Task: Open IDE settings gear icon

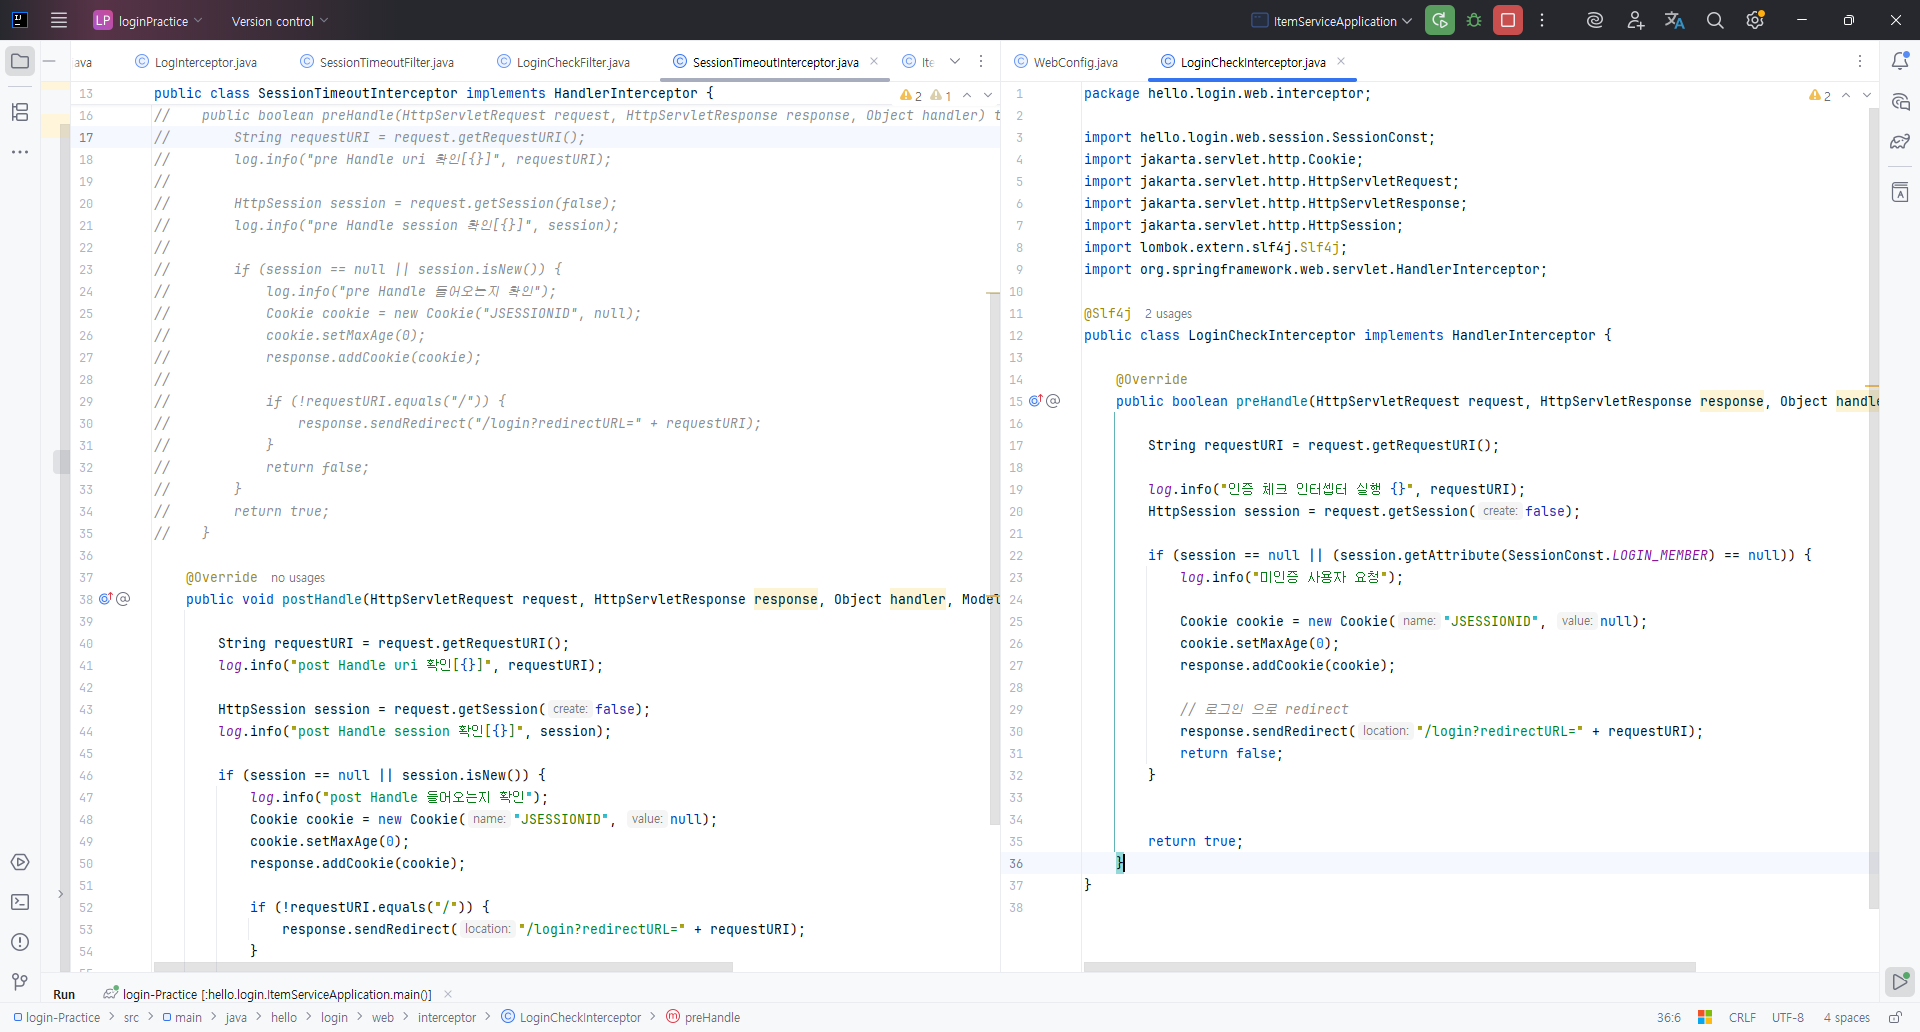Action: coord(1755,20)
